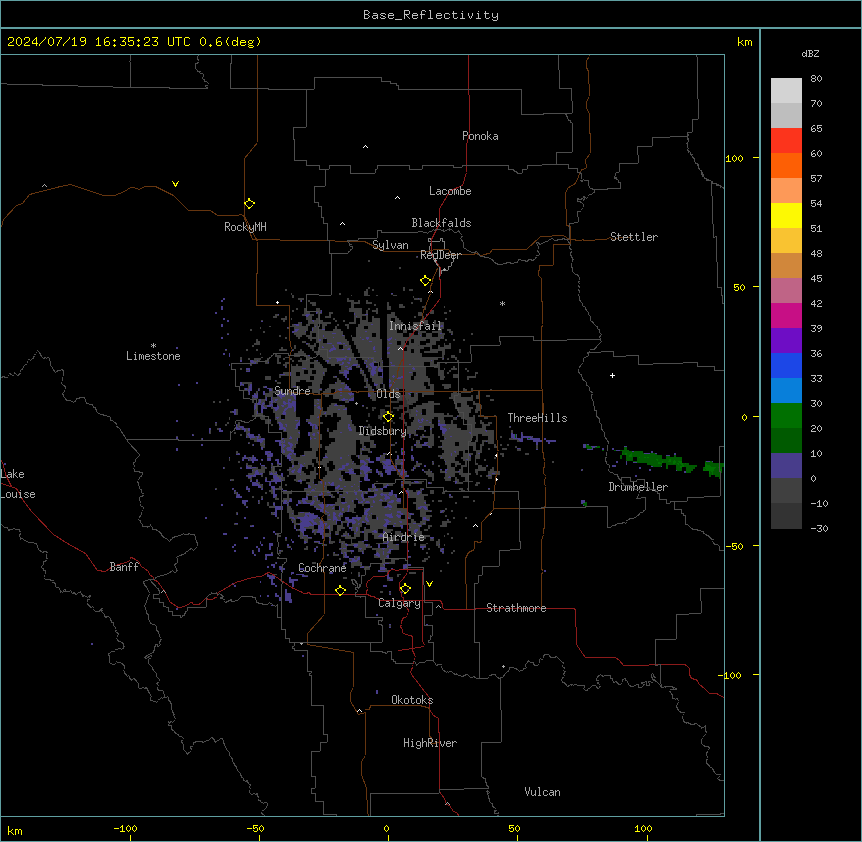Screen dimensions: 862x842
Task: Click the Strathmore city label
Action: pyautogui.click(x=516, y=608)
